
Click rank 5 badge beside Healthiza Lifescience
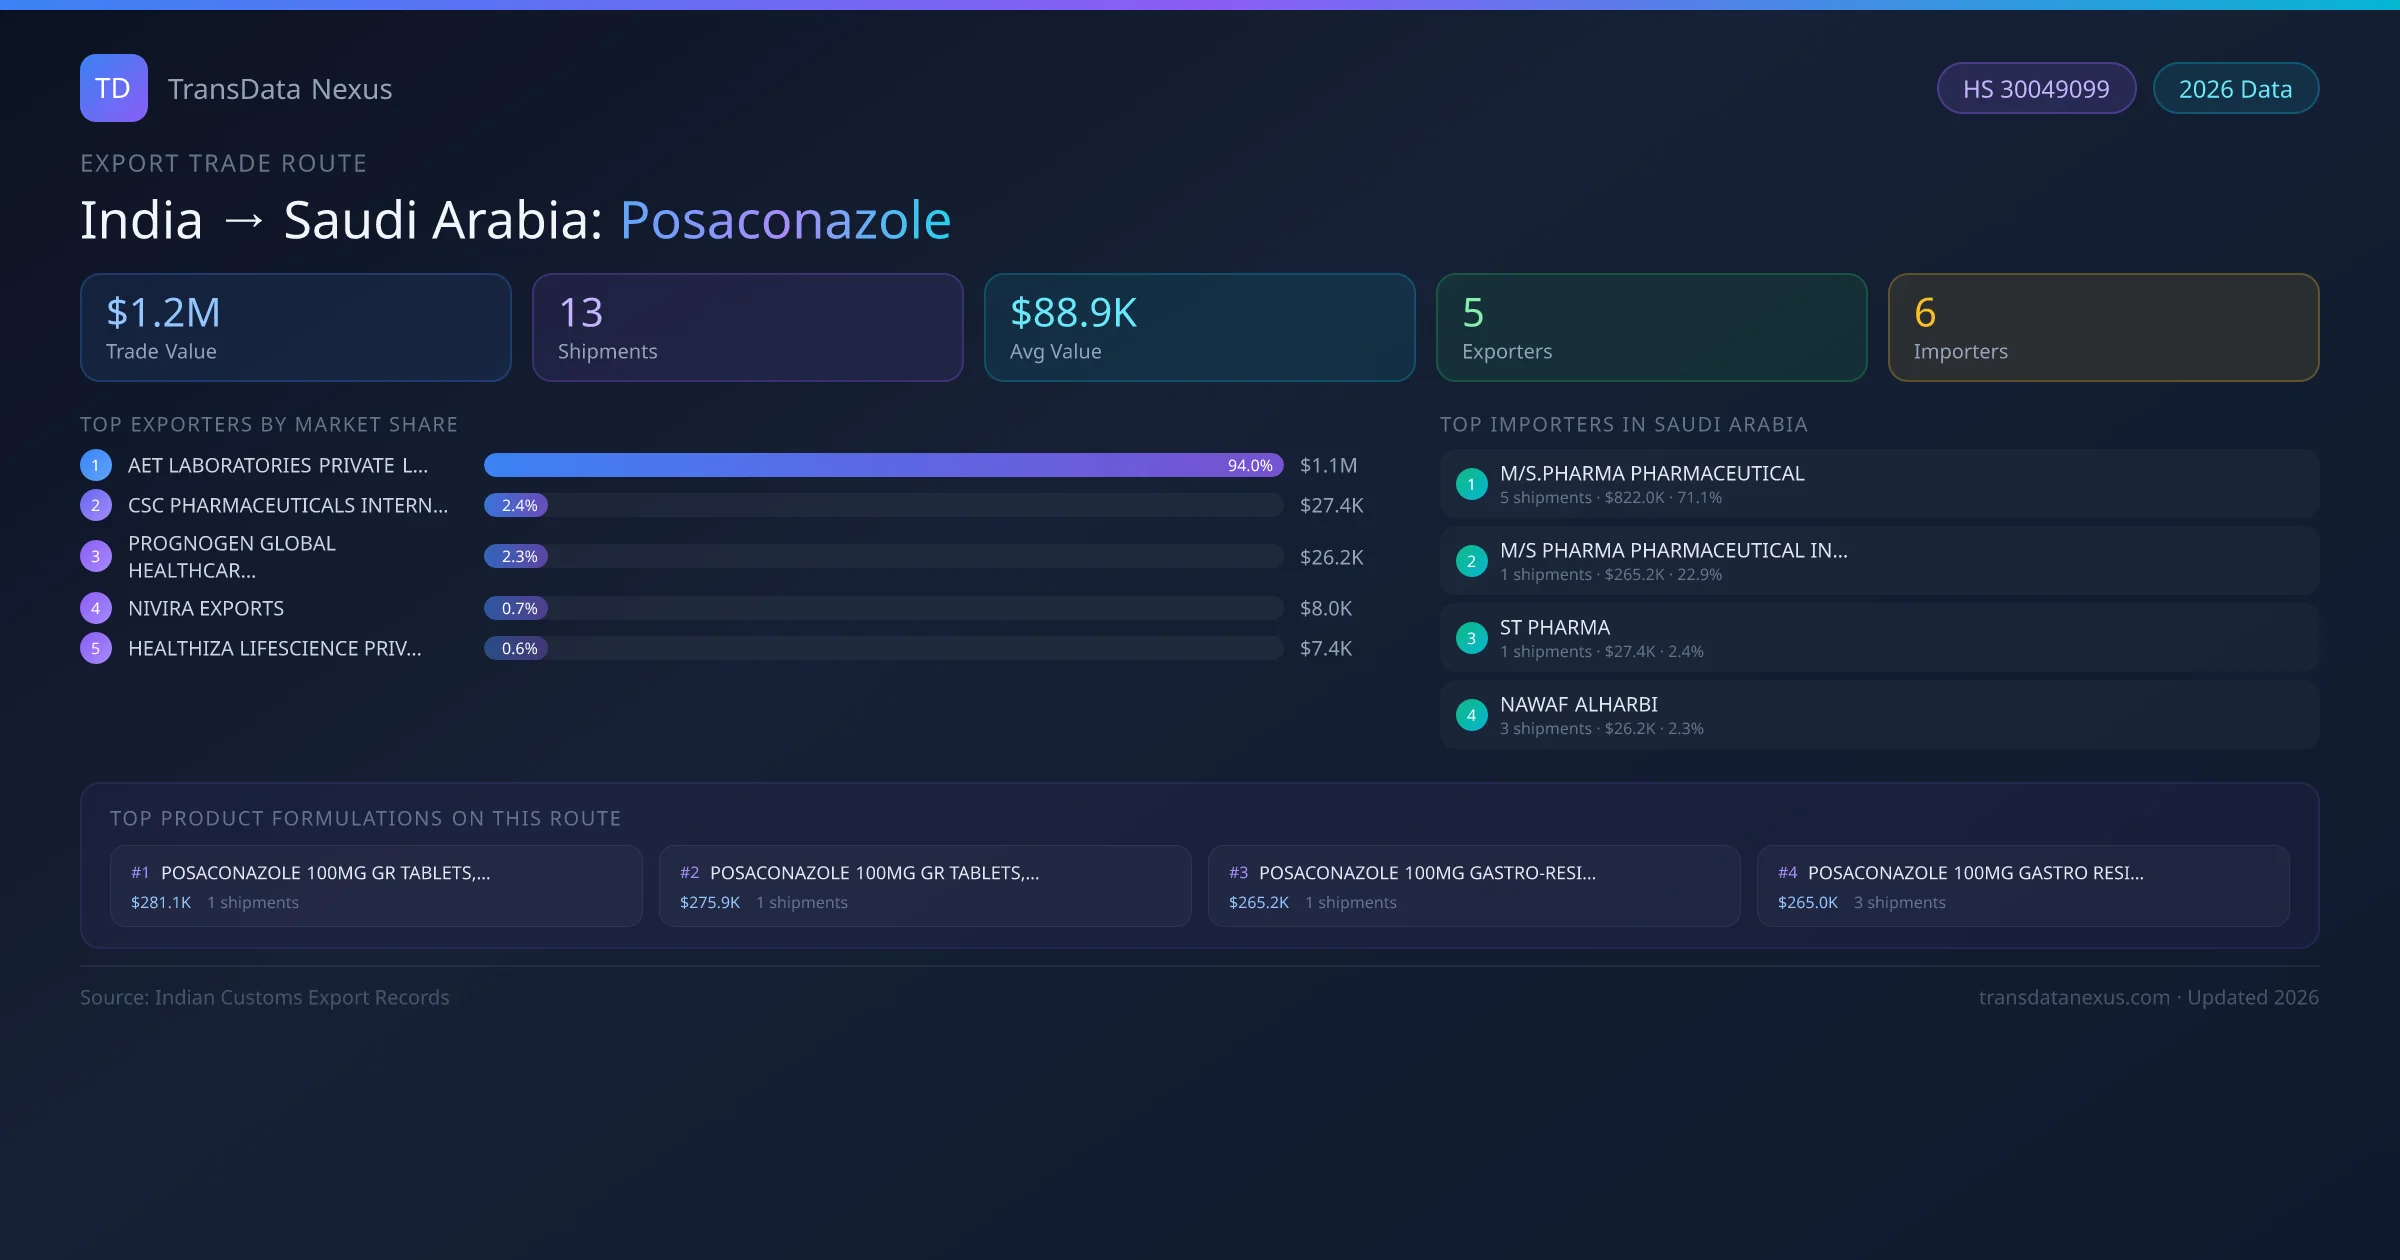pyautogui.click(x=96, y=648)
